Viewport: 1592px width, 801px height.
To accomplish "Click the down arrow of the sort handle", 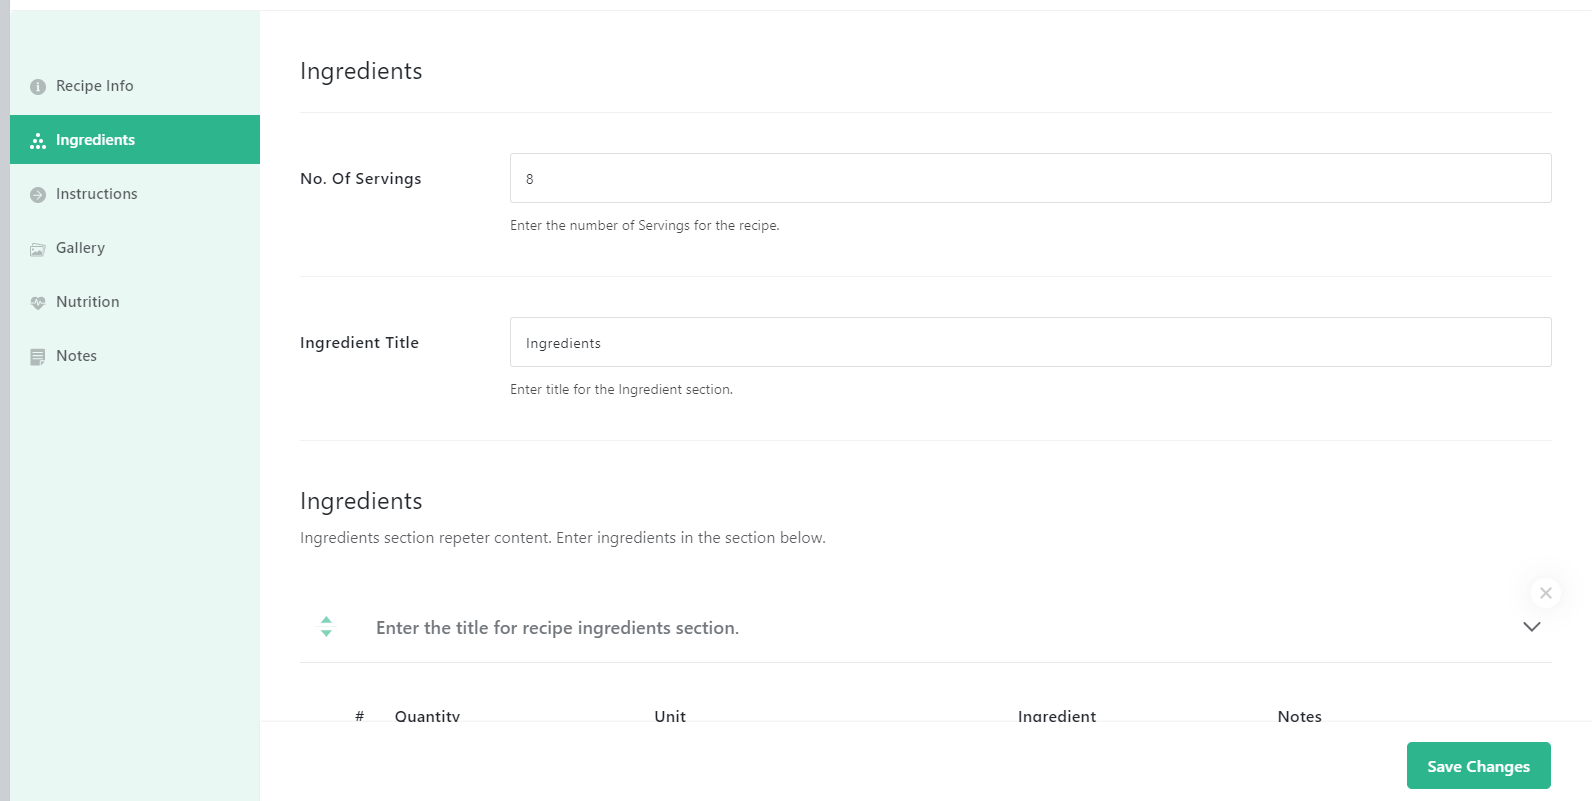I will click(x=326, y=634).
